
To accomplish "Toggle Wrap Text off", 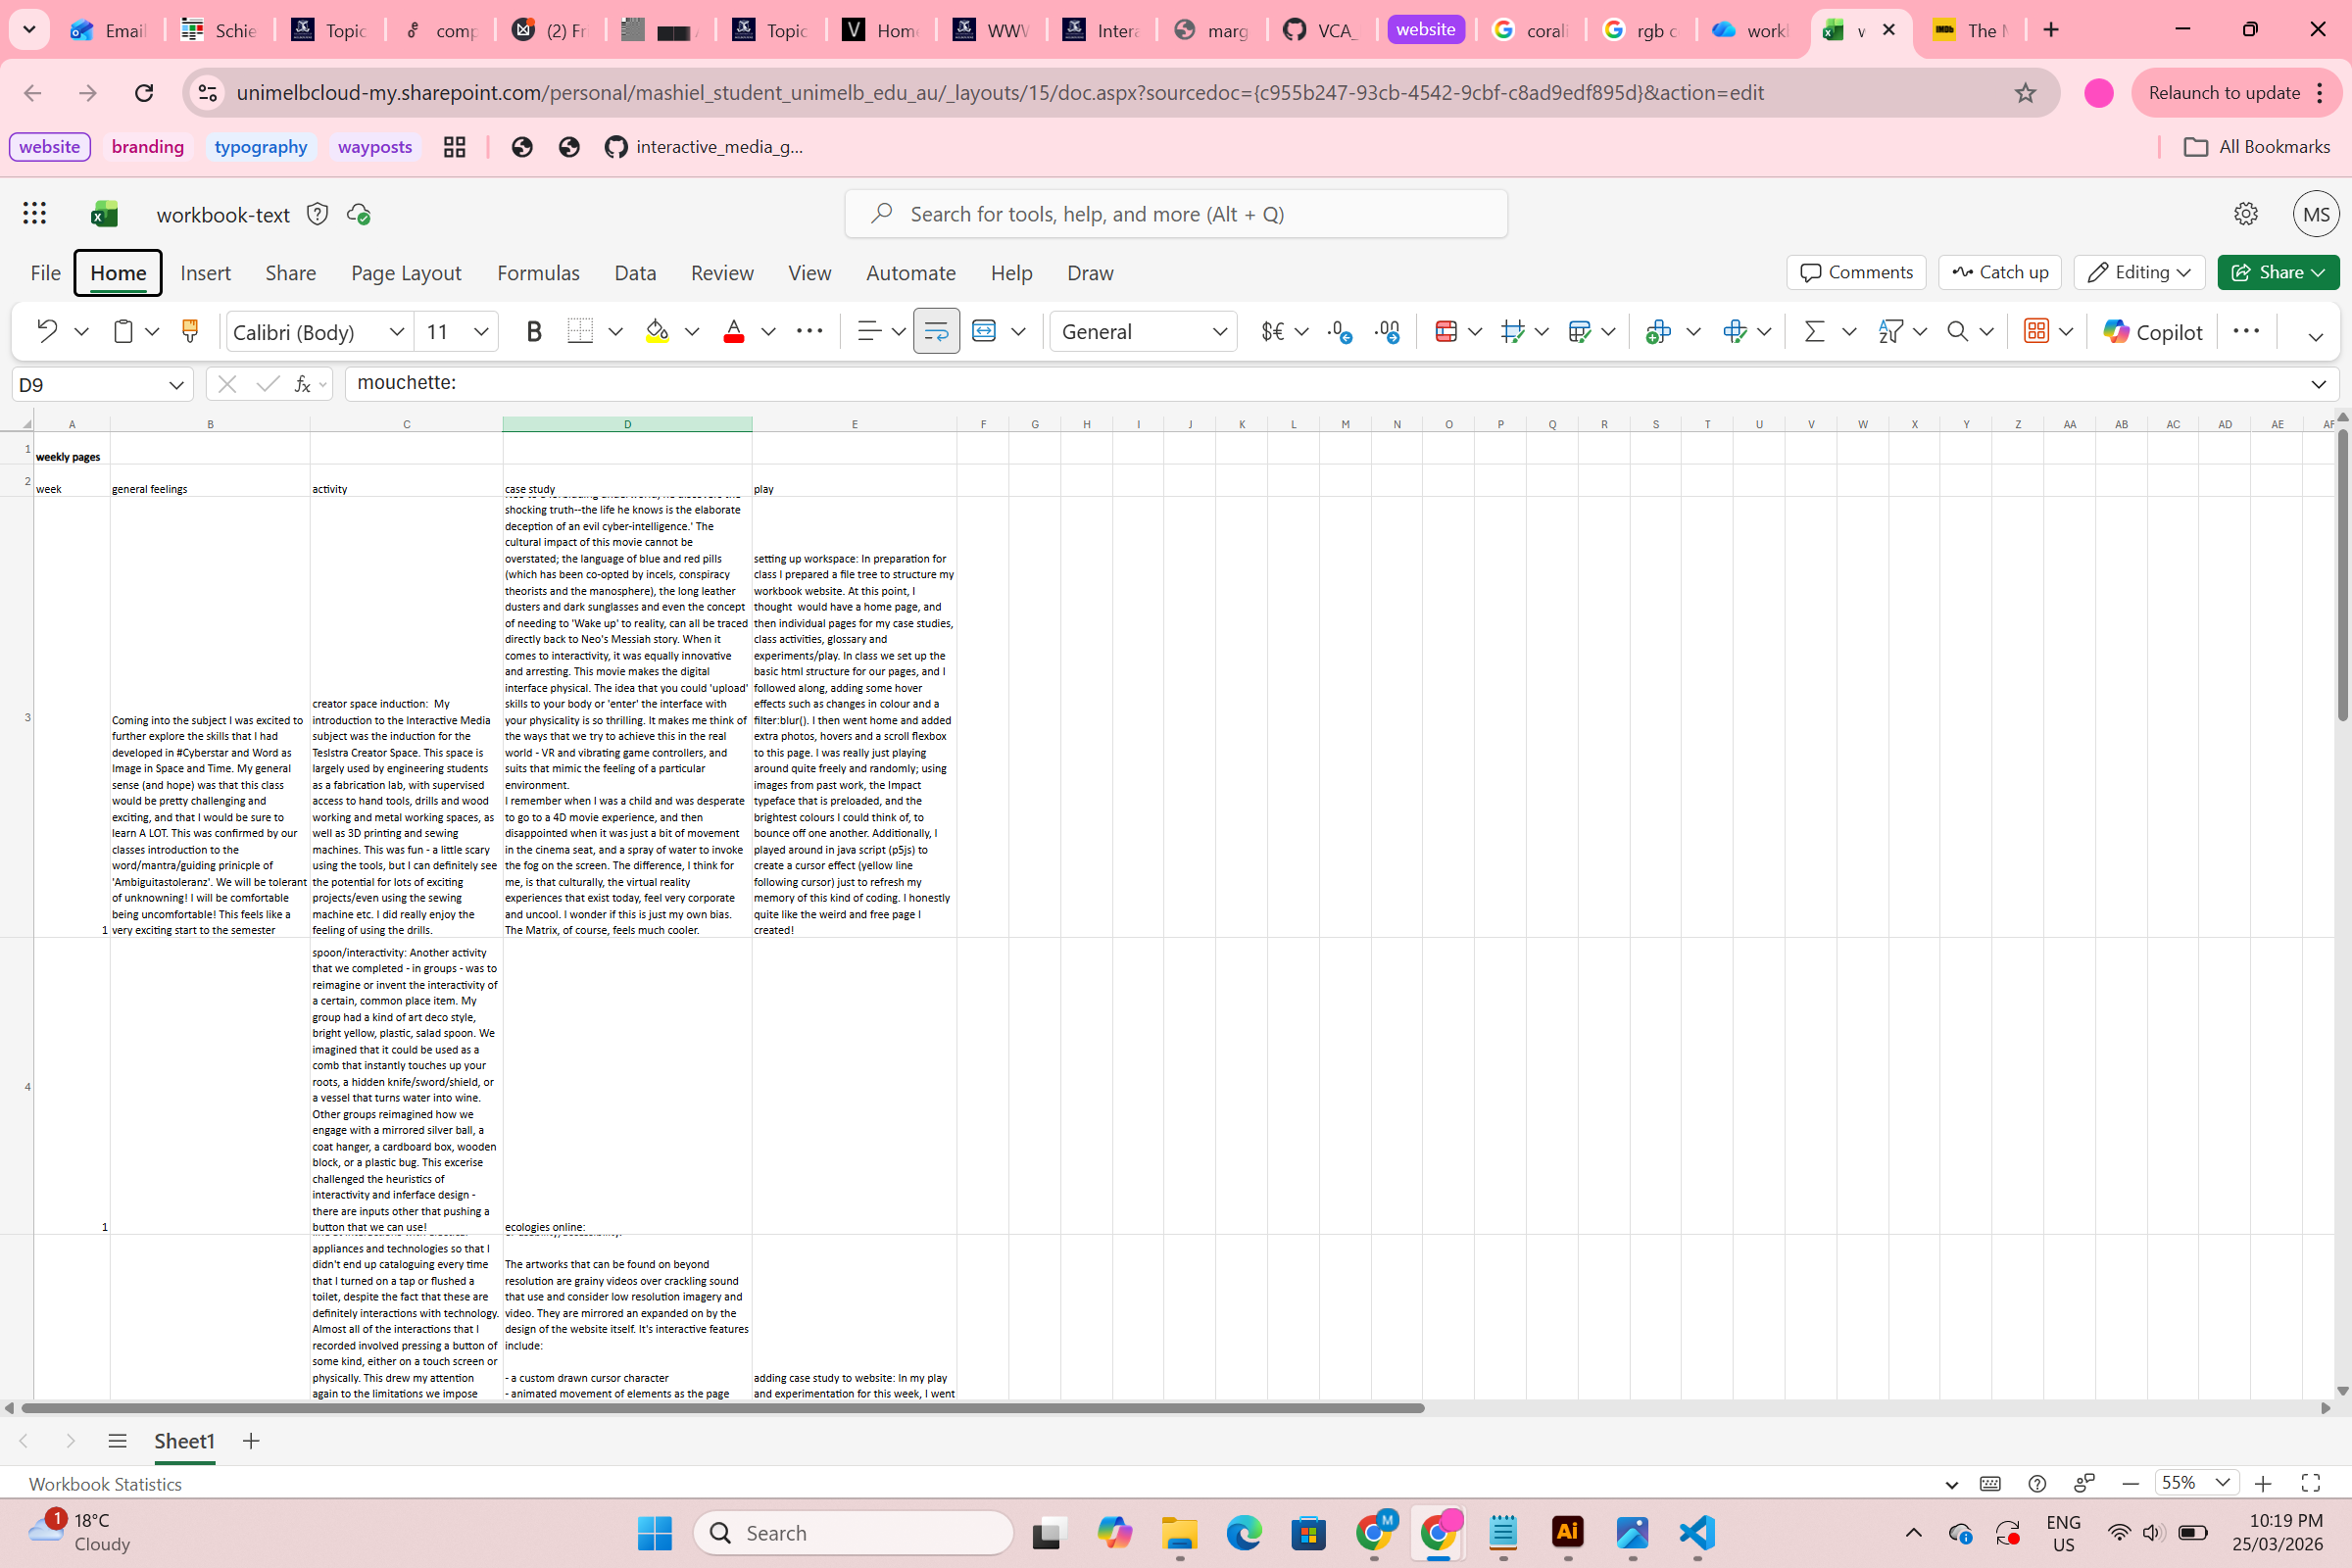I will (936, 331).
